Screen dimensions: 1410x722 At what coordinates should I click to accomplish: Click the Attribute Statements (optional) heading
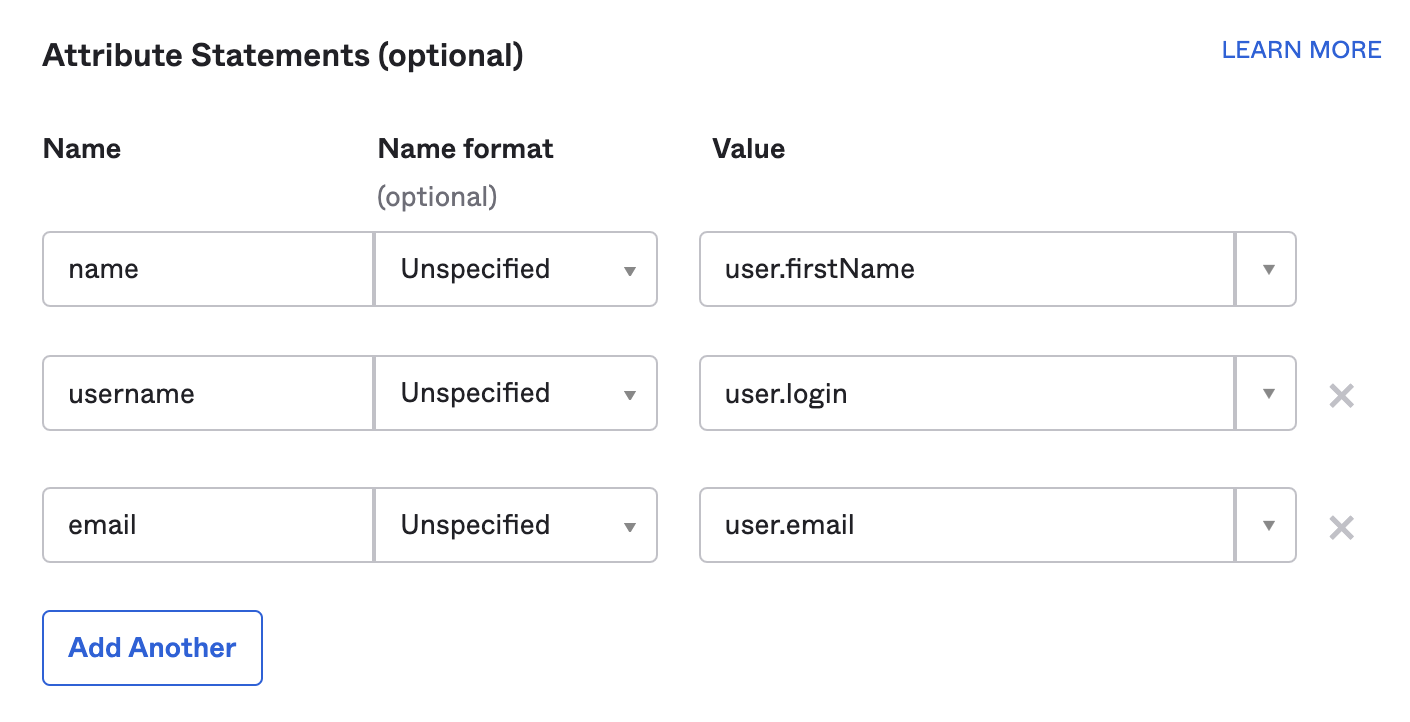point(283,55)
